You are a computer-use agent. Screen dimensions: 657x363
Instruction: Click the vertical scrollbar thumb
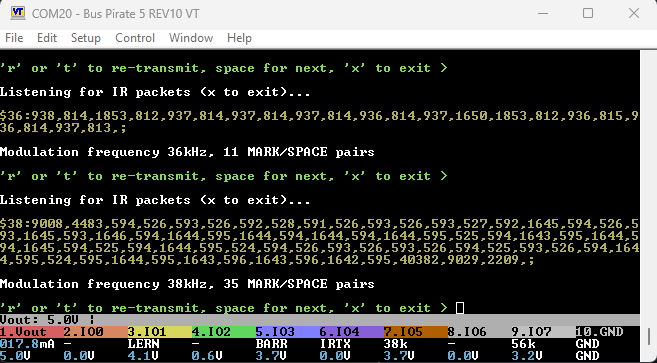[649, 336]
